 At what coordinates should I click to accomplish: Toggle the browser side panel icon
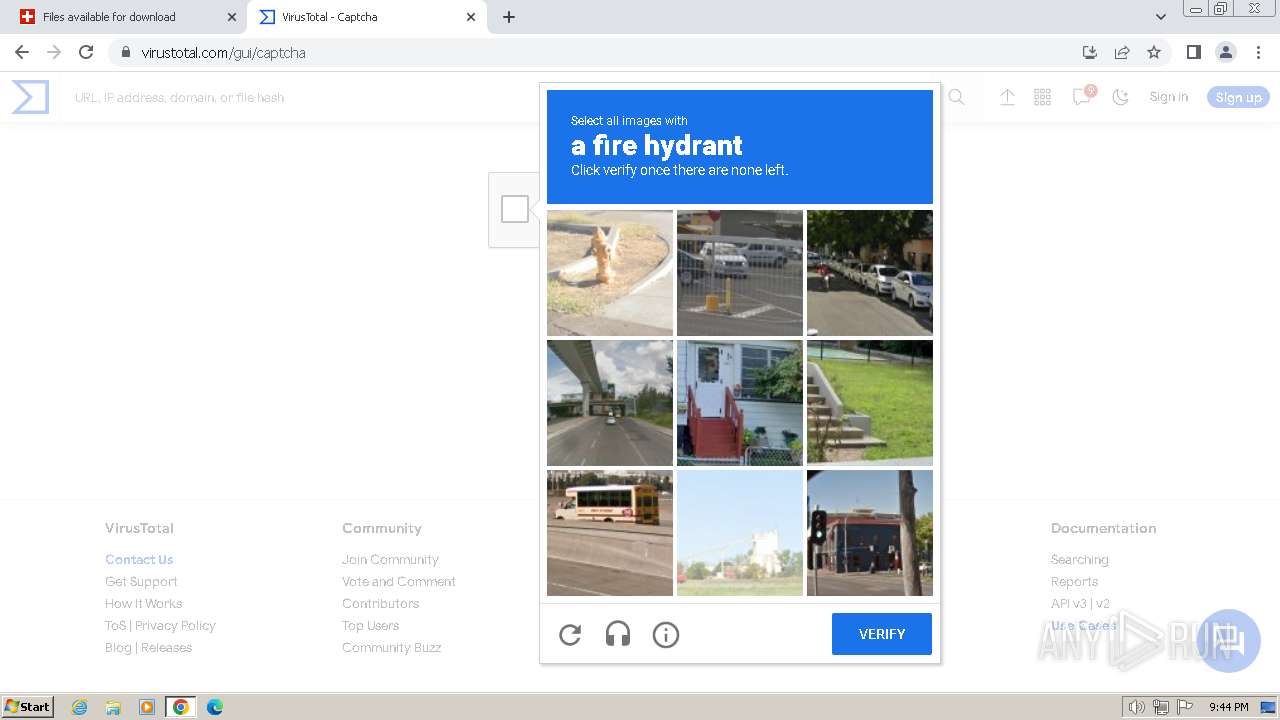point(1193,52)
